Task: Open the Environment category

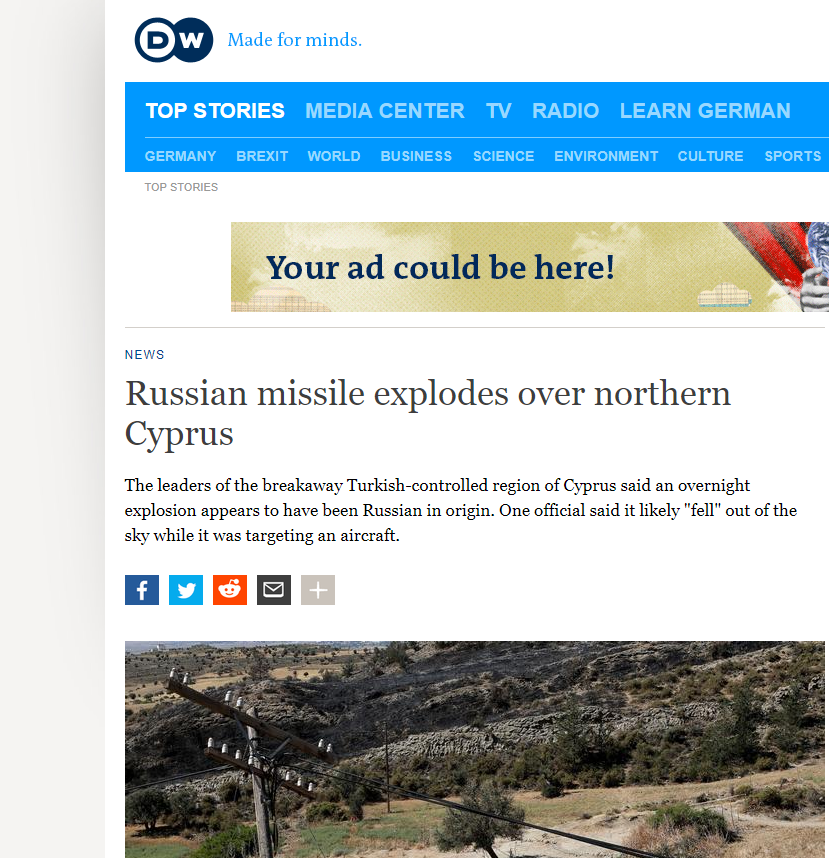Action: tap(606, 156)
